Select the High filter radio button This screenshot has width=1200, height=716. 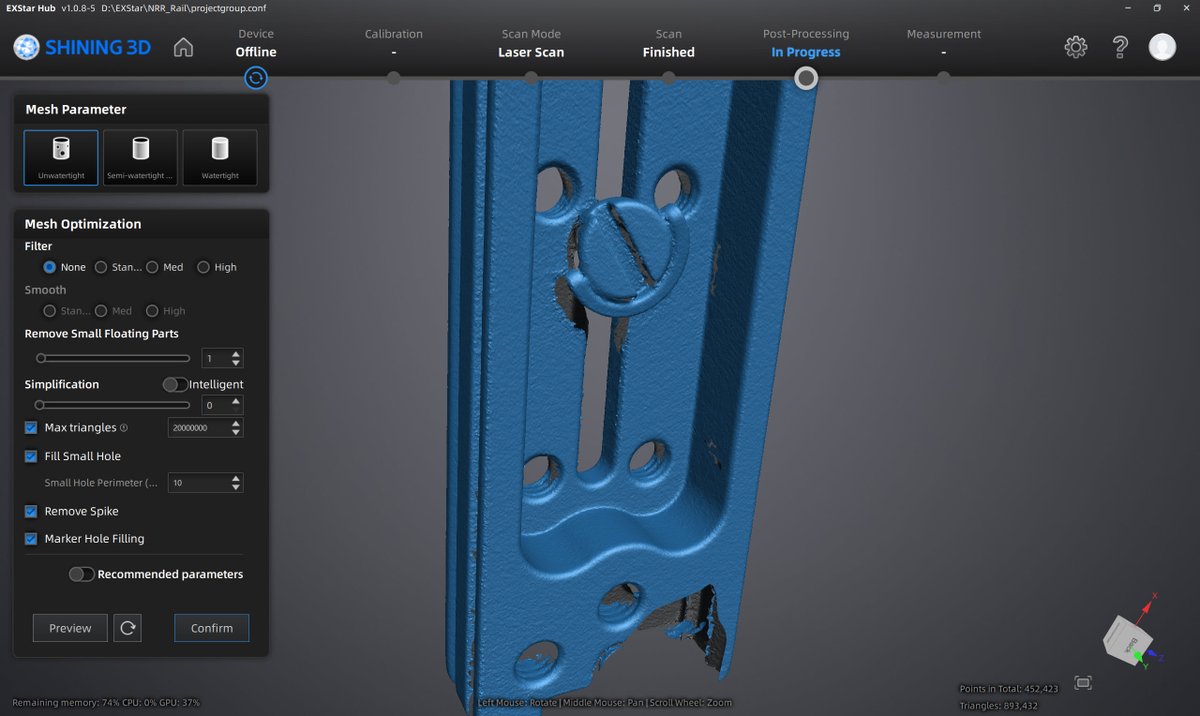pos(203,267)
